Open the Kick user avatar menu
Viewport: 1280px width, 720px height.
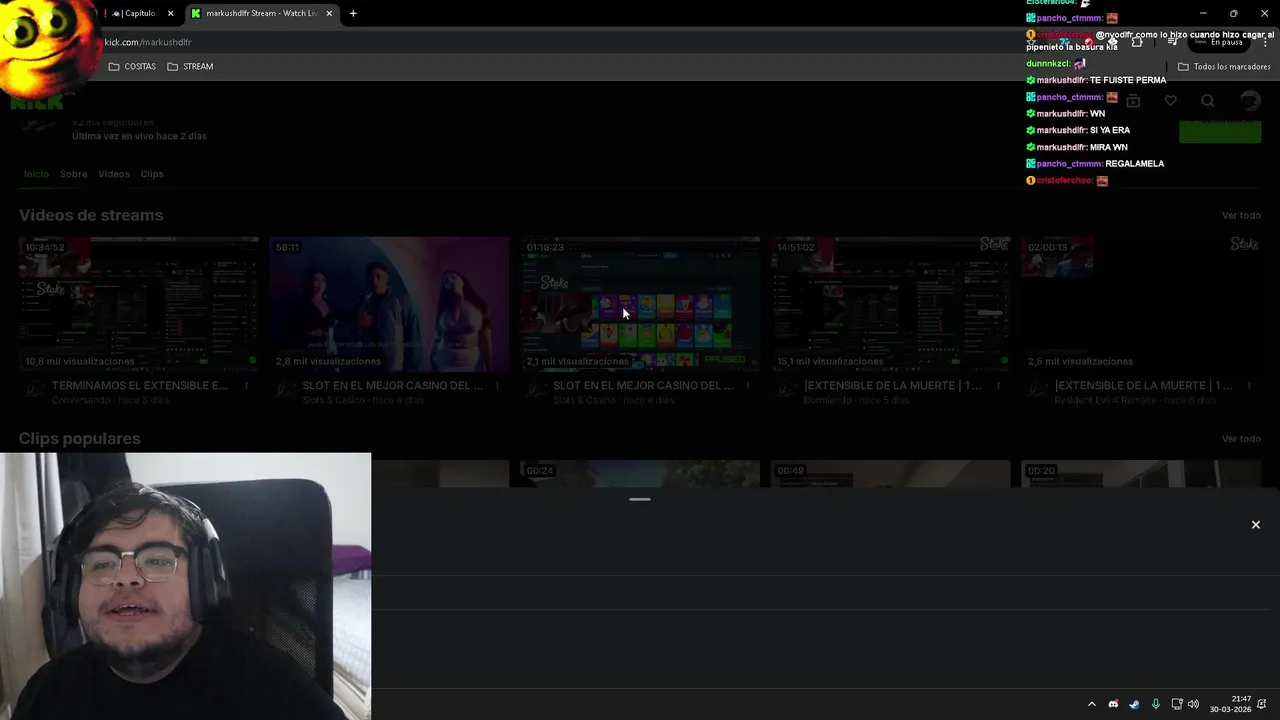pyautogui.click(x=1250, y=101)
